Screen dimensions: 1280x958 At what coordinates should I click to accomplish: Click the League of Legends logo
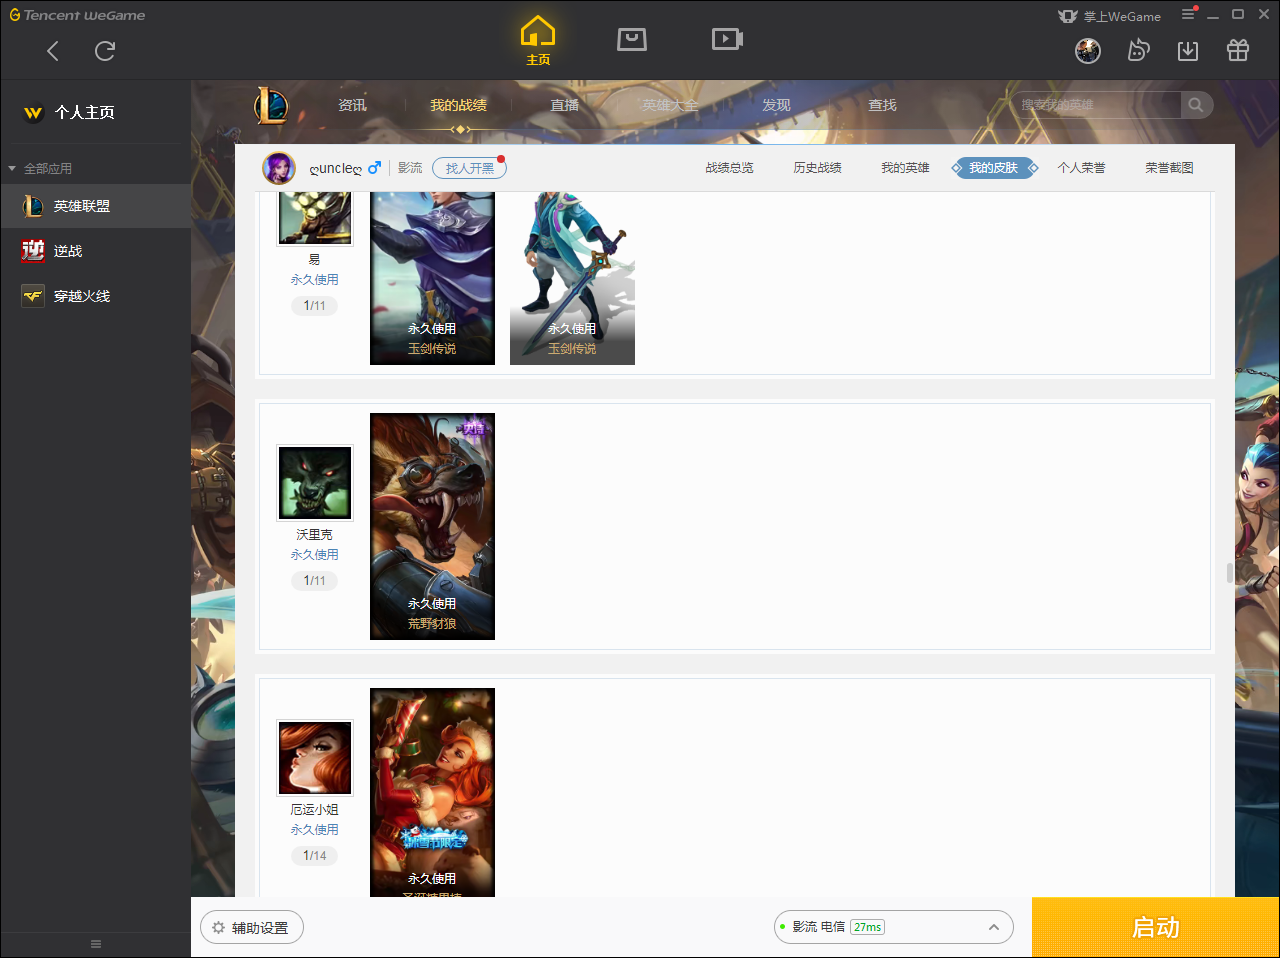coord(271,105)
